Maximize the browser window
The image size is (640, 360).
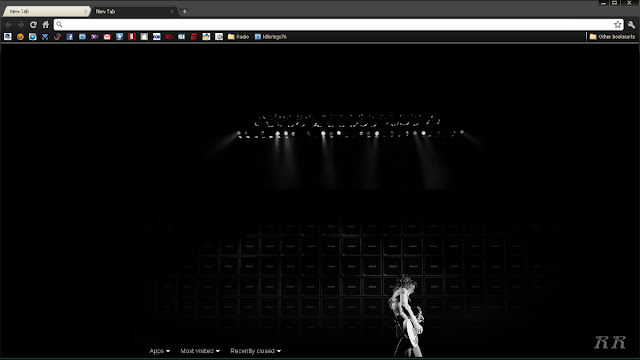point(615,3)
